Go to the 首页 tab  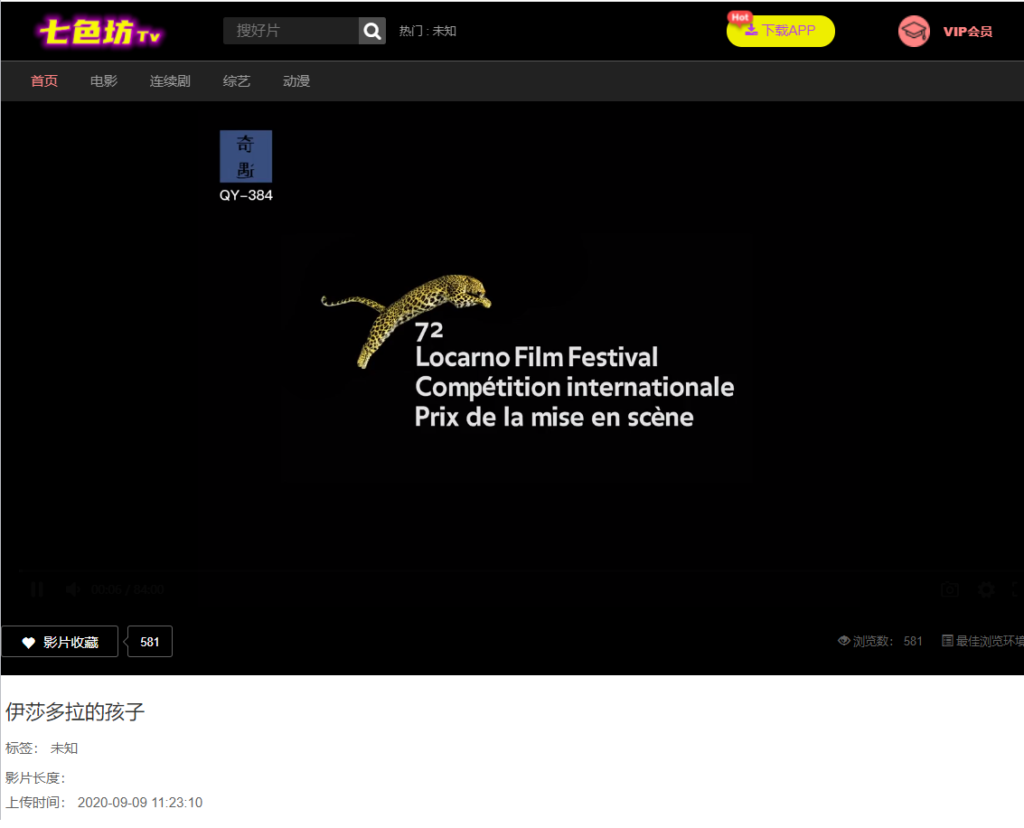point(44,81)
